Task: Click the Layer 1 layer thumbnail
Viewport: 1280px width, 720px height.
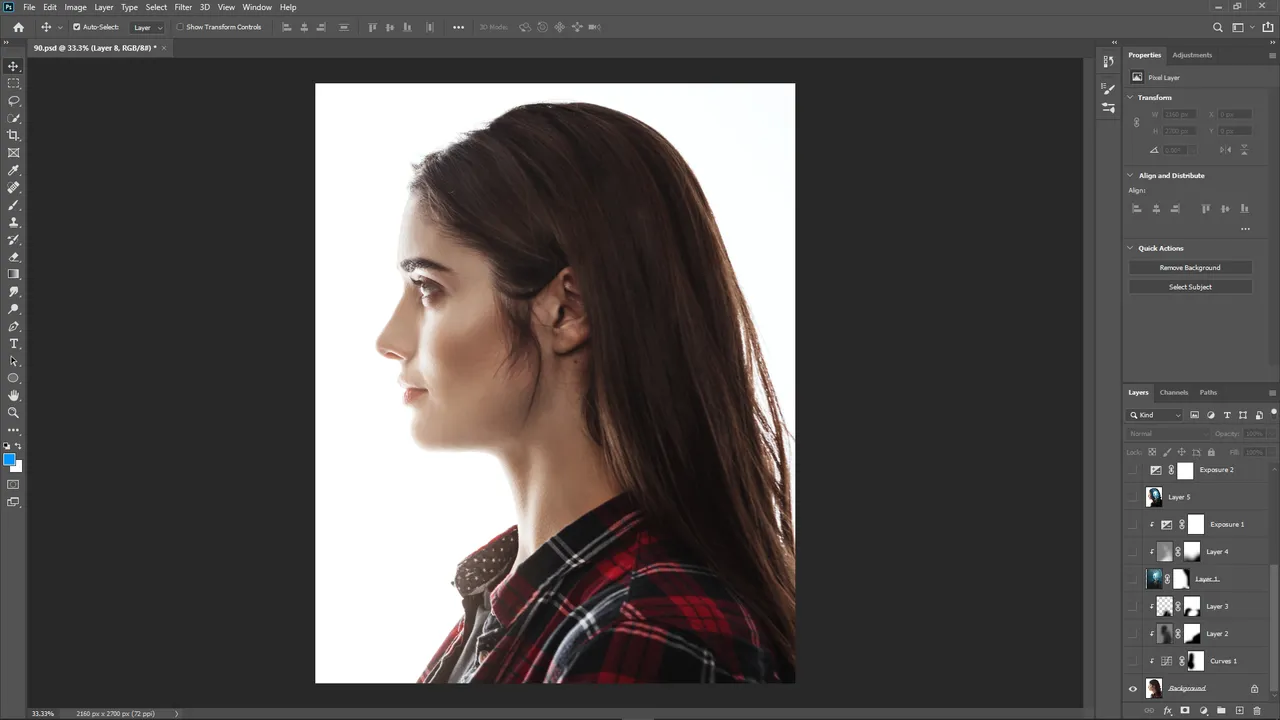Action: (x=1156, y=579)
